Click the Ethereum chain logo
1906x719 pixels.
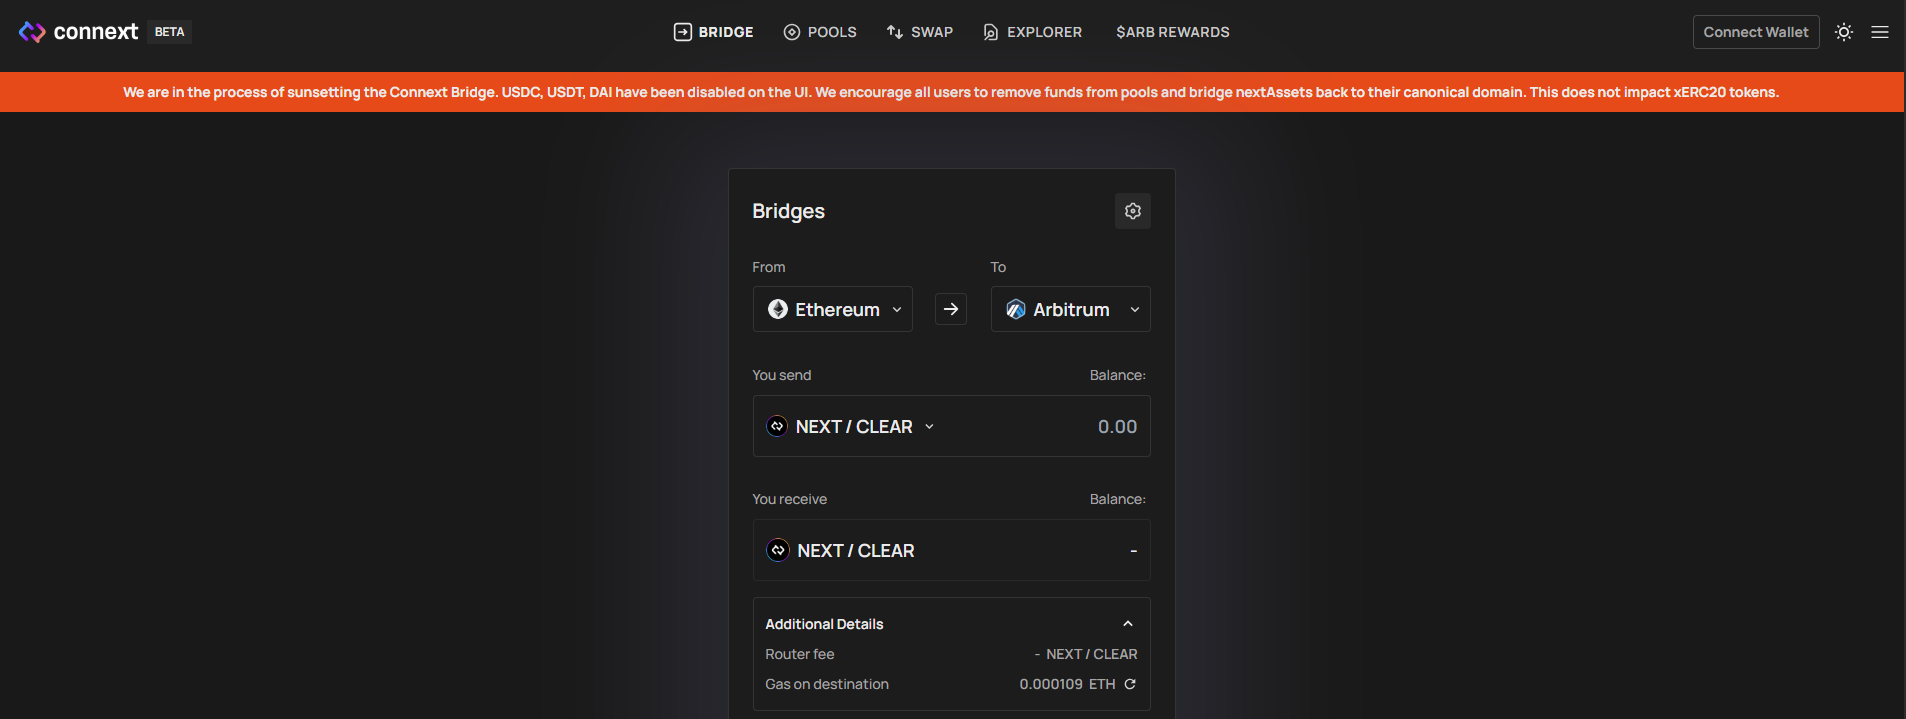click(778, 309)
